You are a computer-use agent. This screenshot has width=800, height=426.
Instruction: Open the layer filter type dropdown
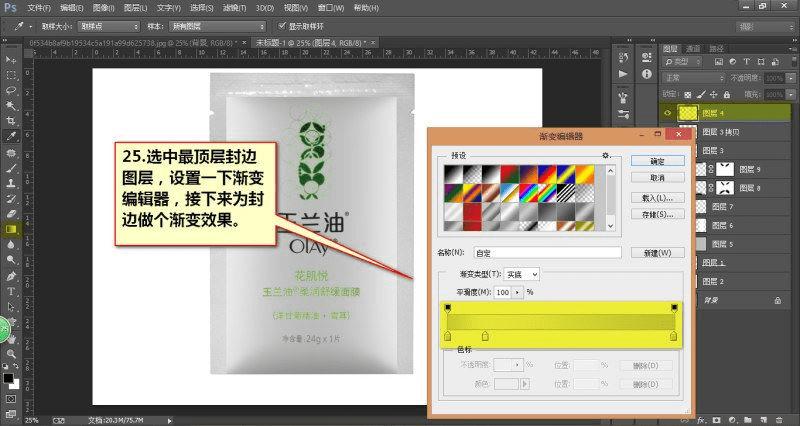(683, 62)
